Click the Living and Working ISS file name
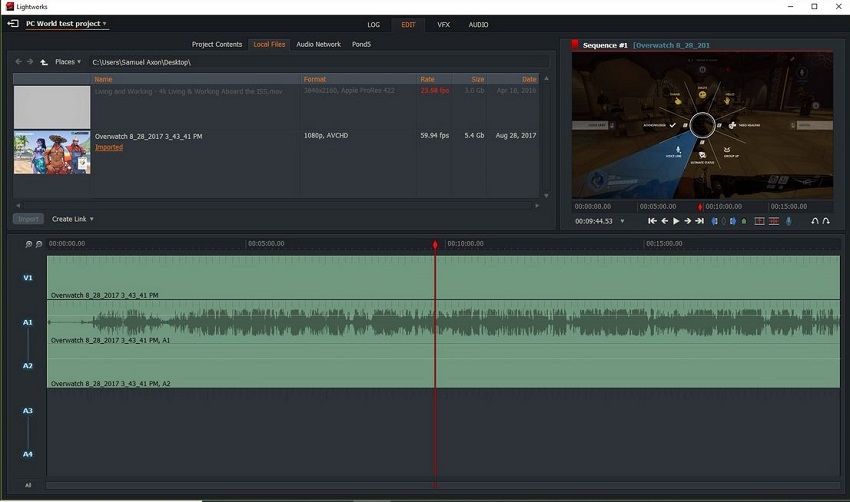The height and width of the screenshot is (502, 850). coord(189,91)
